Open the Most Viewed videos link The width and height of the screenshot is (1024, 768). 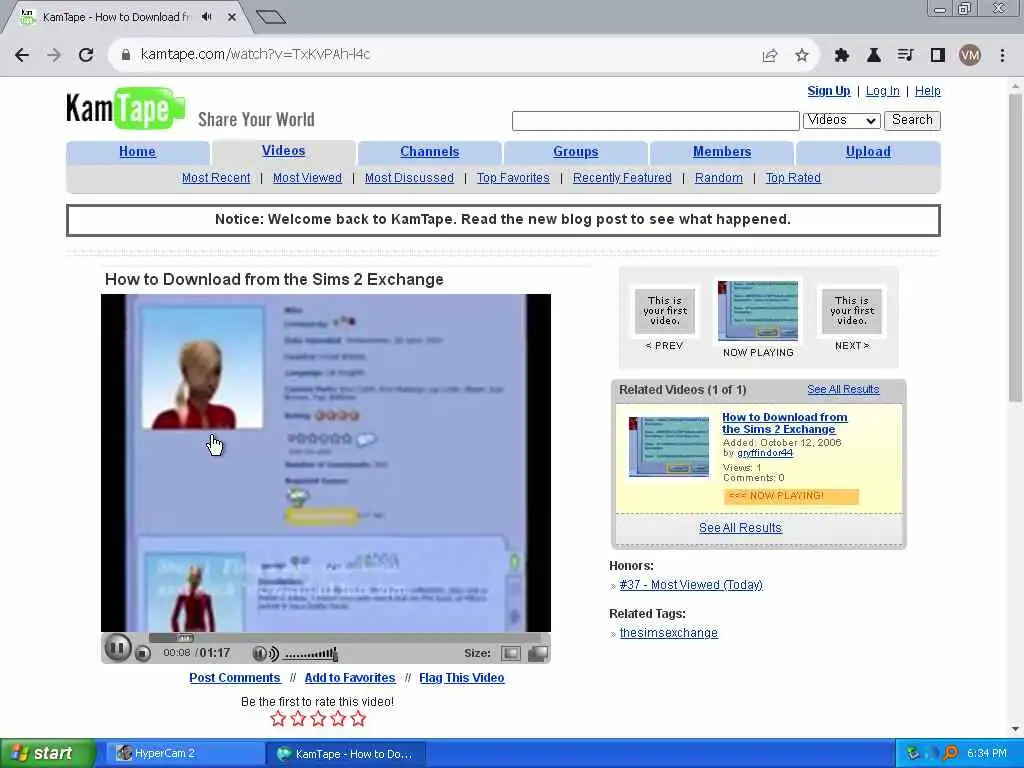pos(307,178)
